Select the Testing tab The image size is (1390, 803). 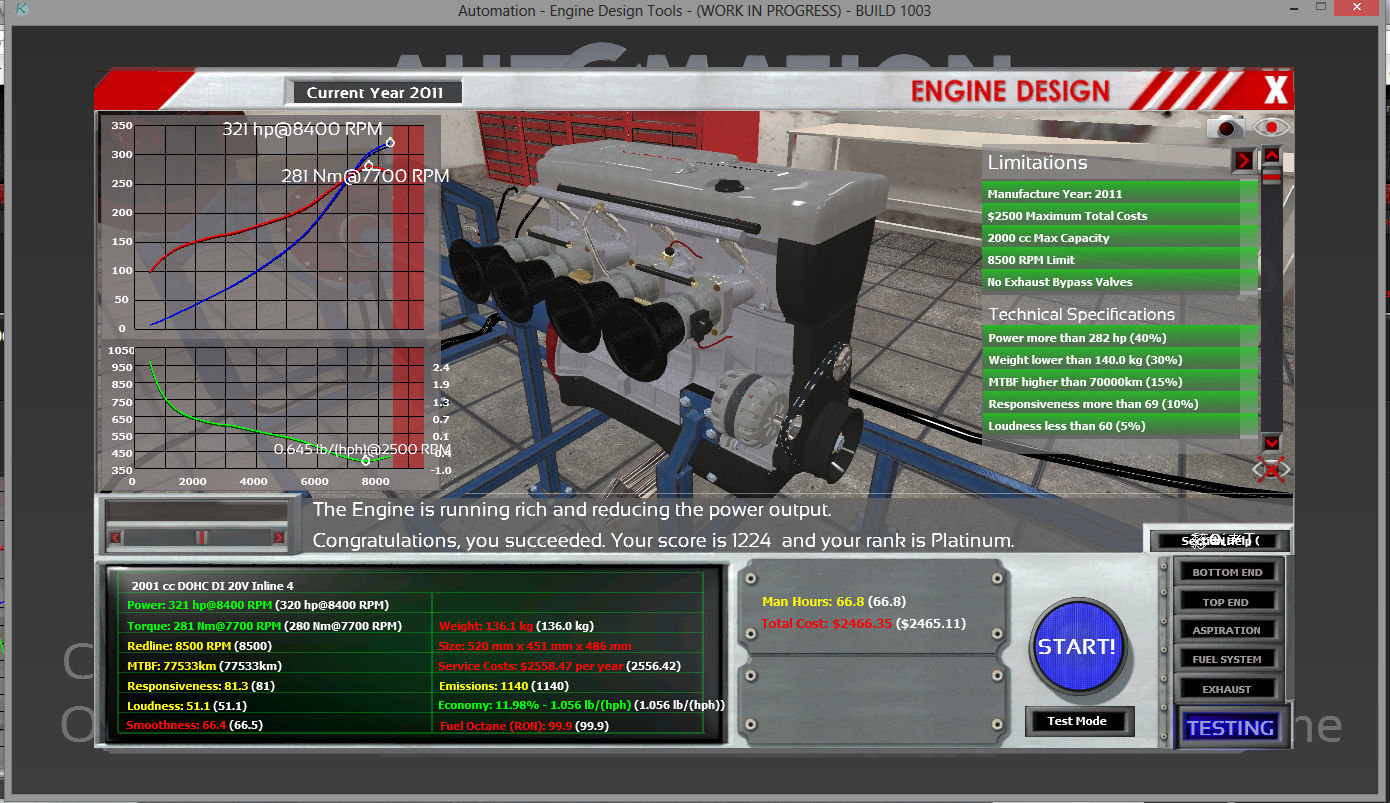click(1230, 728)
